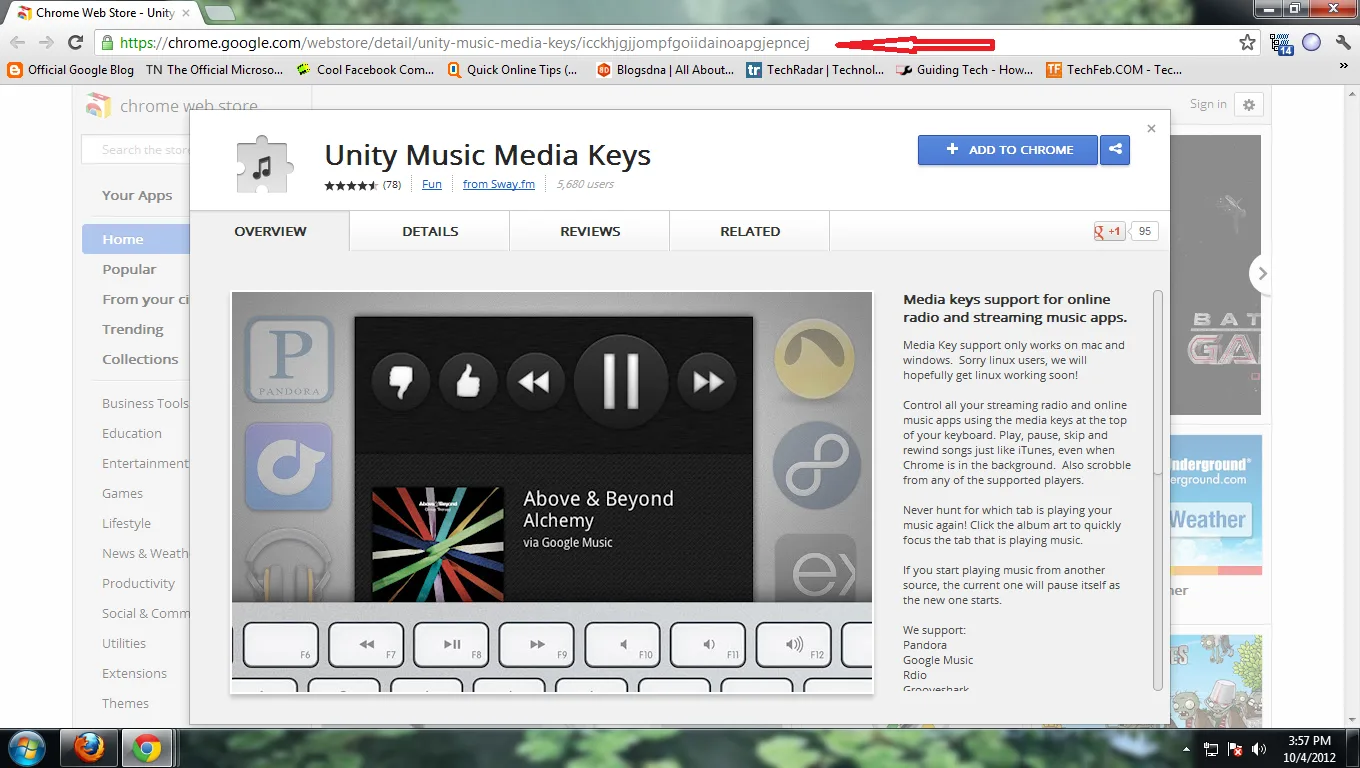Click the ADD TO CHROME button
1360x768 pixels.
coord(1007,149)
